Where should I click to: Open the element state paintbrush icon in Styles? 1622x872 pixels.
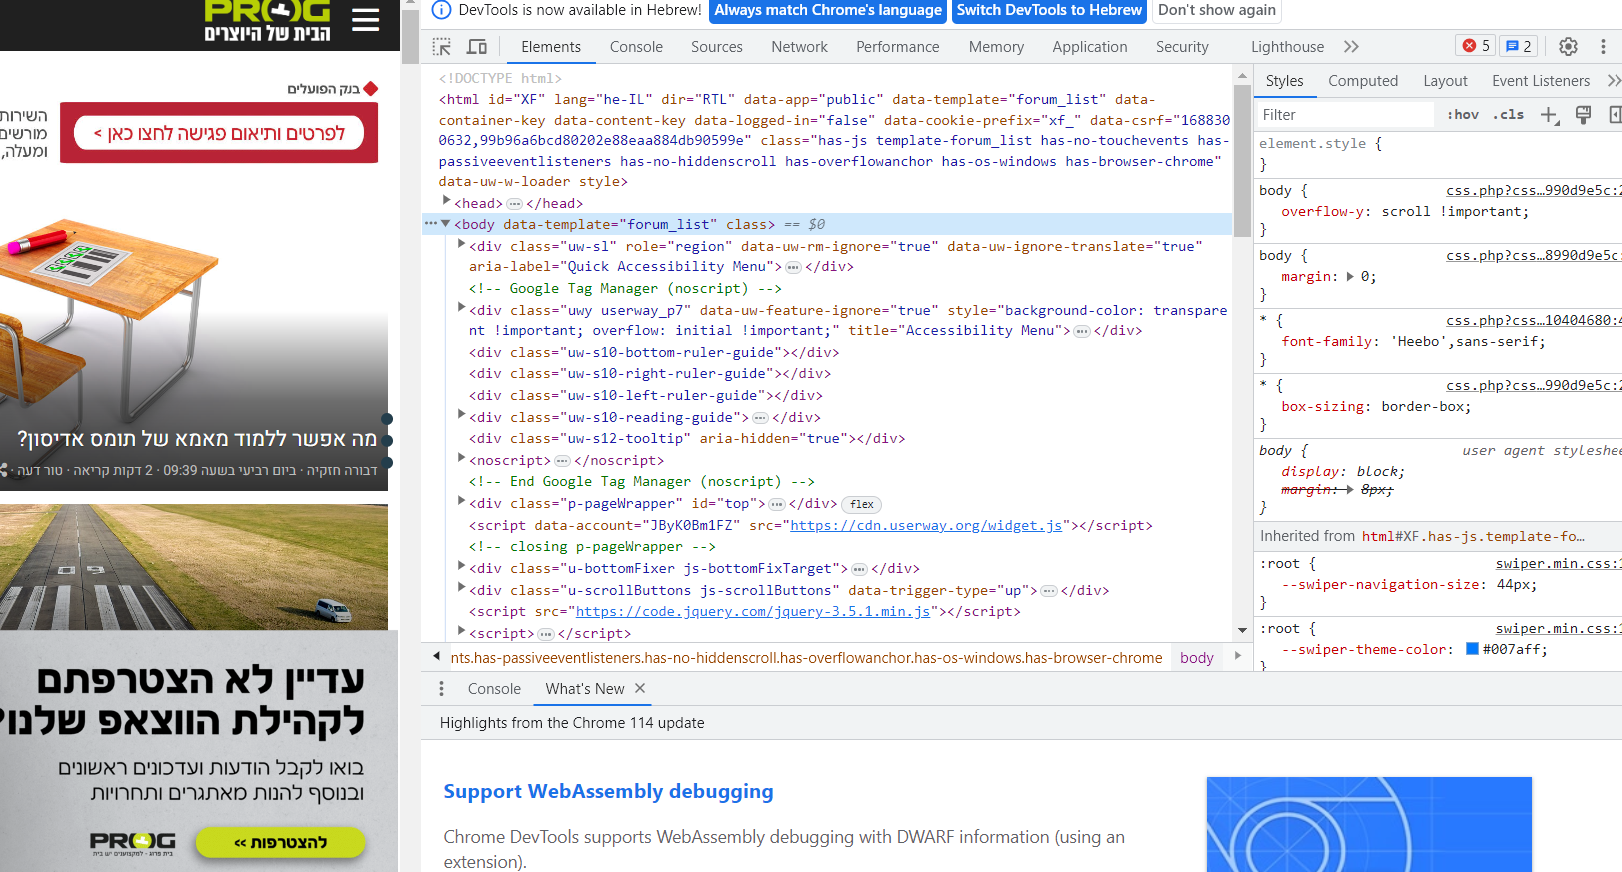(x=1583, y=115)
